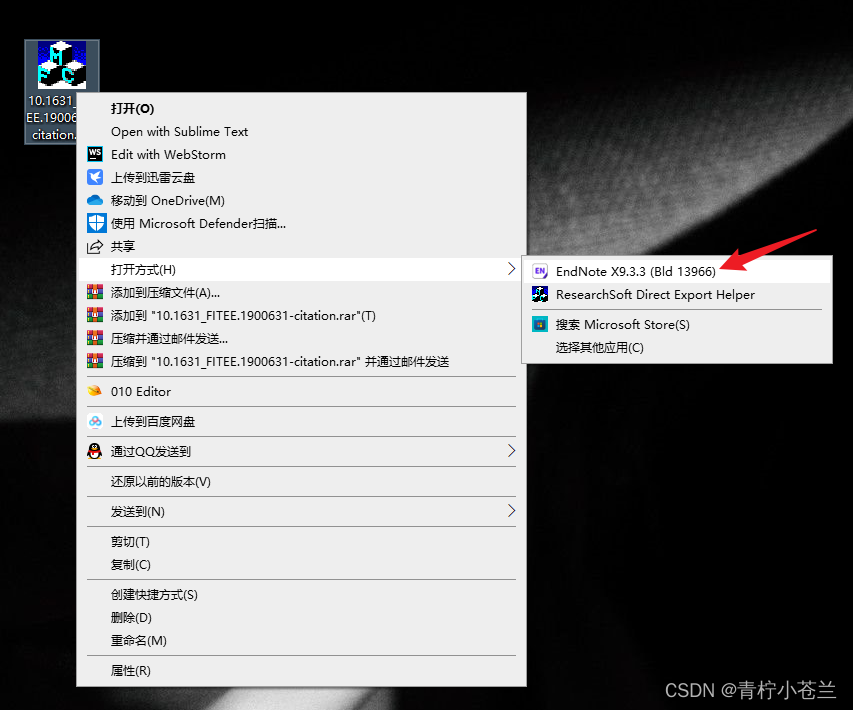Expand the 发送到(N) submenu arrow
Image resolution: width=853 pixels, height=710 pixels.
(511, 510)
